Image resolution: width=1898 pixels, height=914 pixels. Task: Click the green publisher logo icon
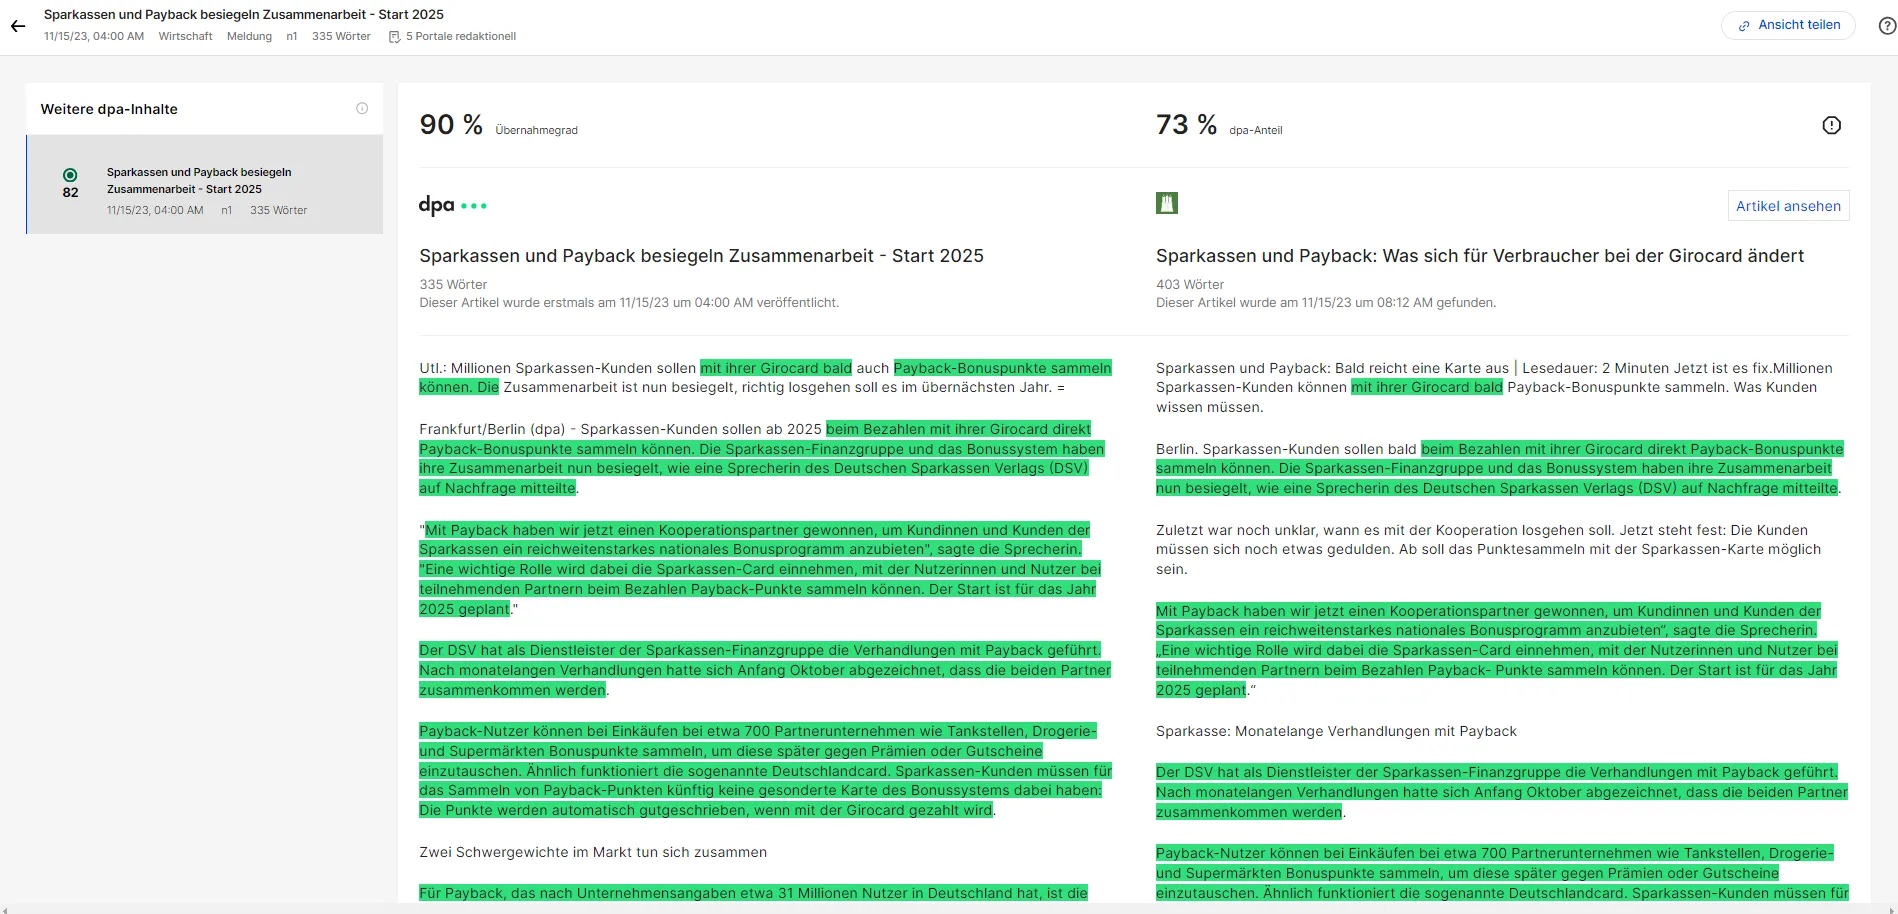click(1167, 204)
